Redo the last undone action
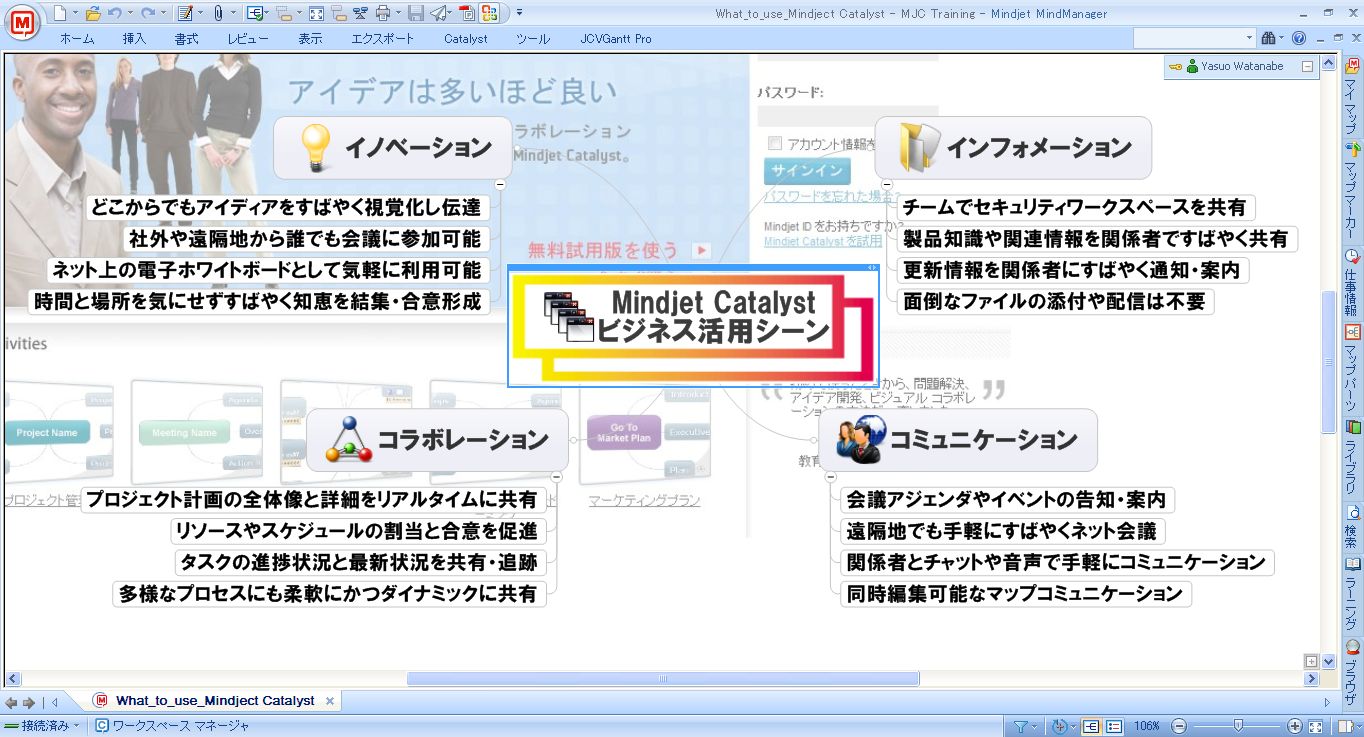Screen dimensions: 1364x737 tap(148, 13)
